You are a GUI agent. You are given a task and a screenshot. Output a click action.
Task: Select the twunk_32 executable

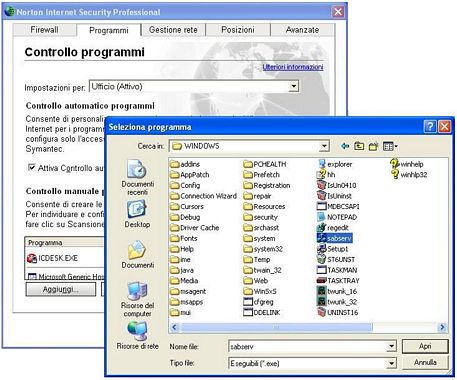pyautogui.click(x=337, y=302)
